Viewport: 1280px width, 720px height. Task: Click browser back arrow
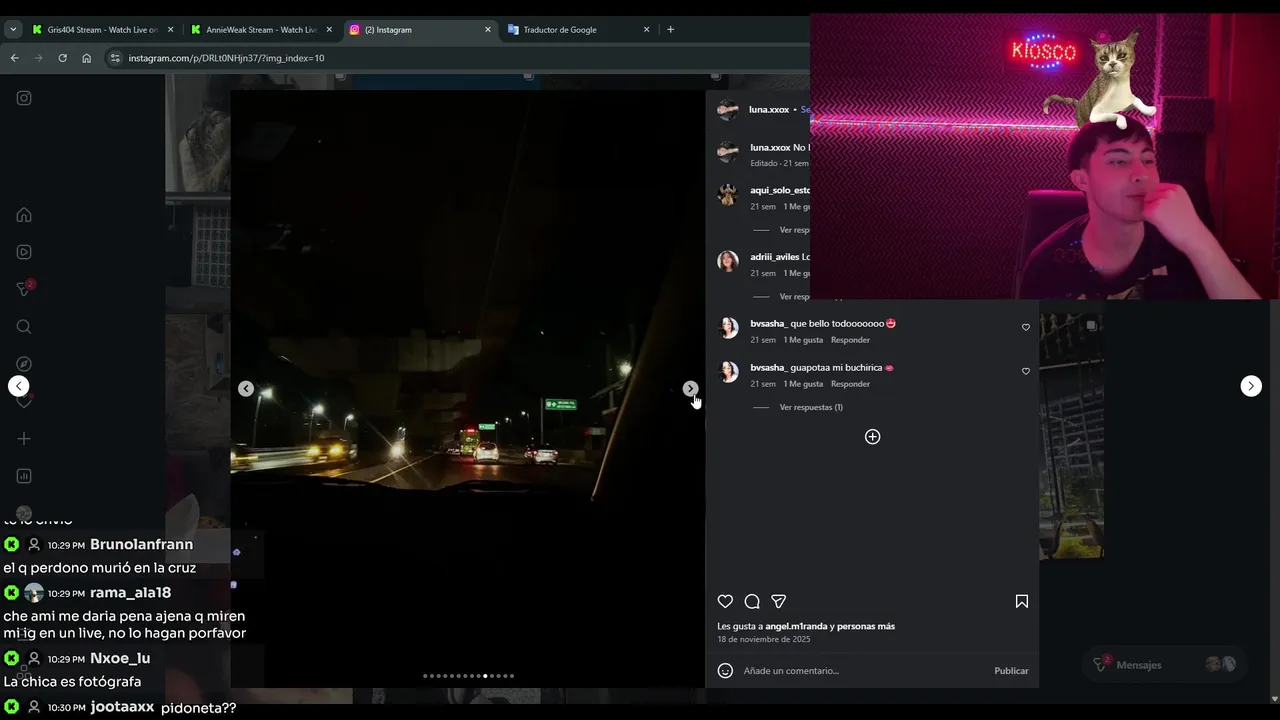pos(14,58)
